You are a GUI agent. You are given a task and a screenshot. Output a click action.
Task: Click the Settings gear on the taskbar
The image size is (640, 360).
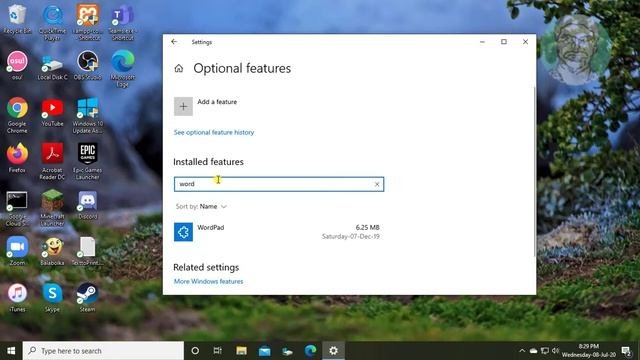(333, 351)
